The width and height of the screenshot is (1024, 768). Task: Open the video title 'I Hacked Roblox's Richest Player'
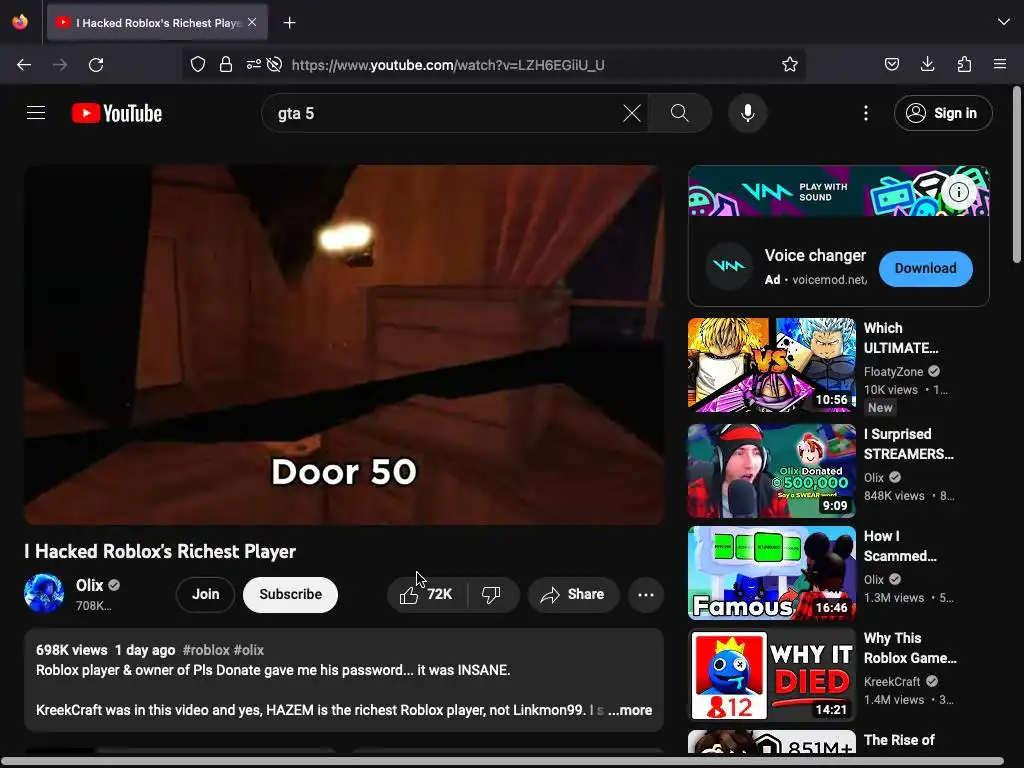click(x=160, y=551)
